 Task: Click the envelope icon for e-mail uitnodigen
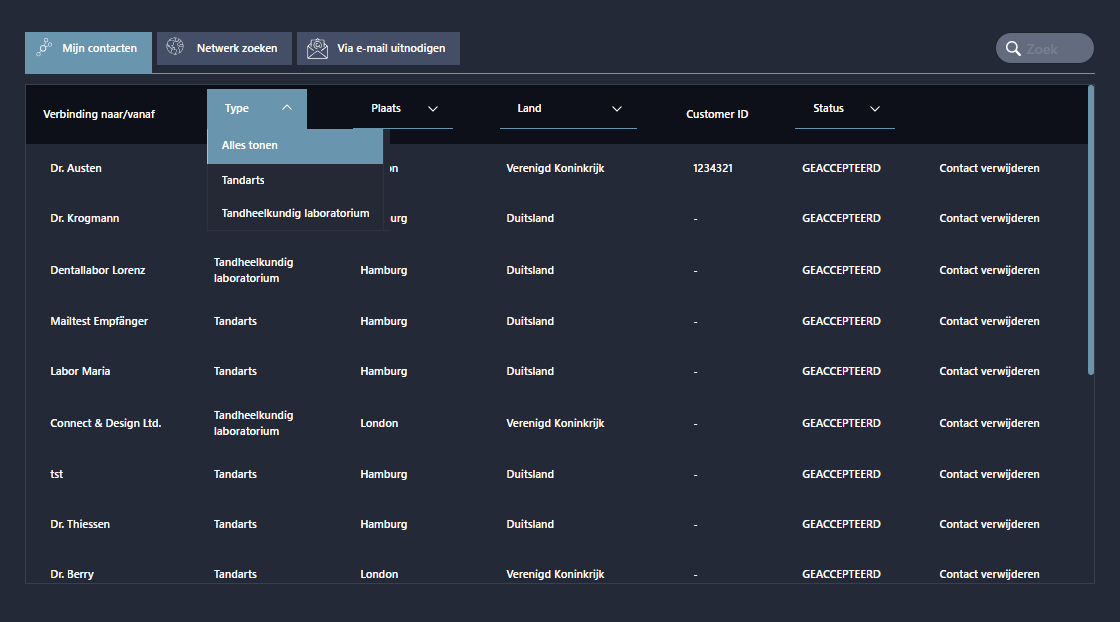point(317,48)
